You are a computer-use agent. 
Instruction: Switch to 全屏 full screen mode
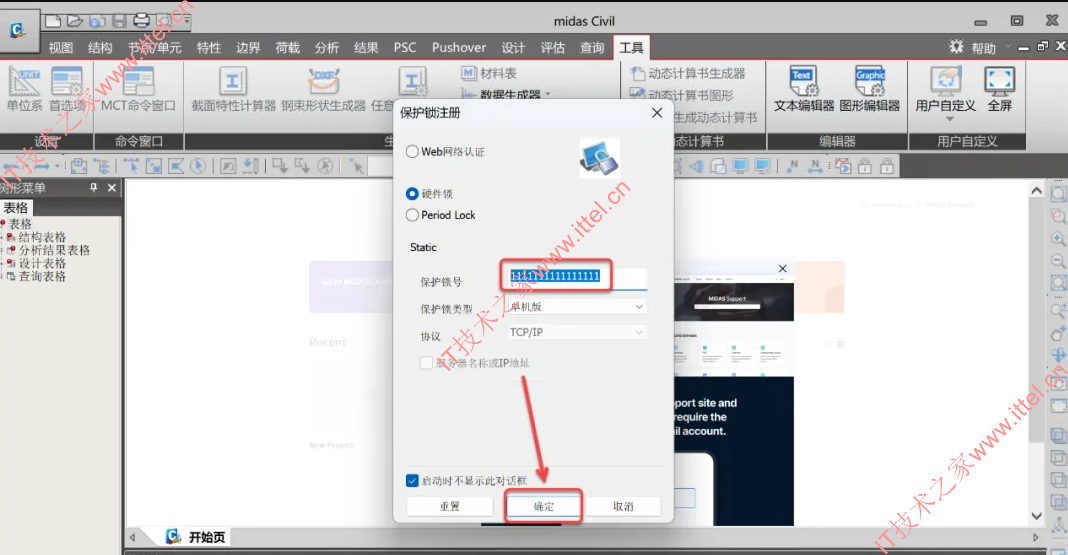[999, 89]
